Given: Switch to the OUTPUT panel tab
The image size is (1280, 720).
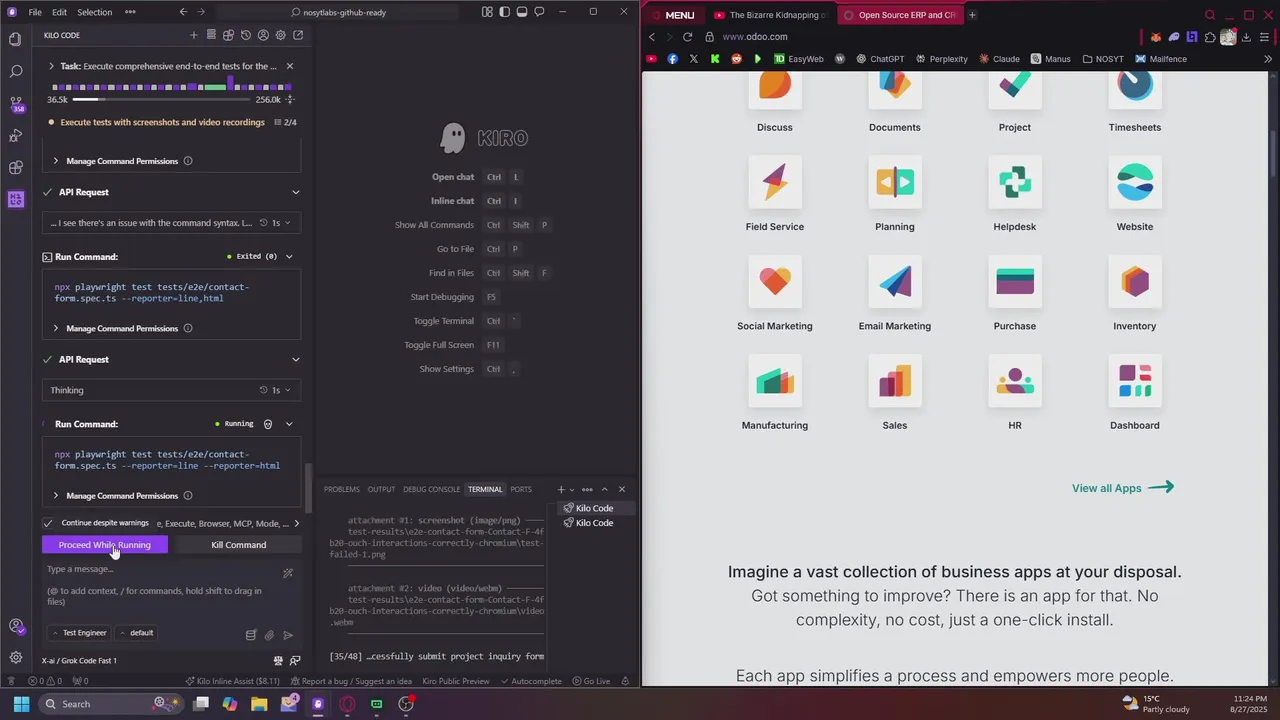Looking at the screenshot, I should 381,489.
